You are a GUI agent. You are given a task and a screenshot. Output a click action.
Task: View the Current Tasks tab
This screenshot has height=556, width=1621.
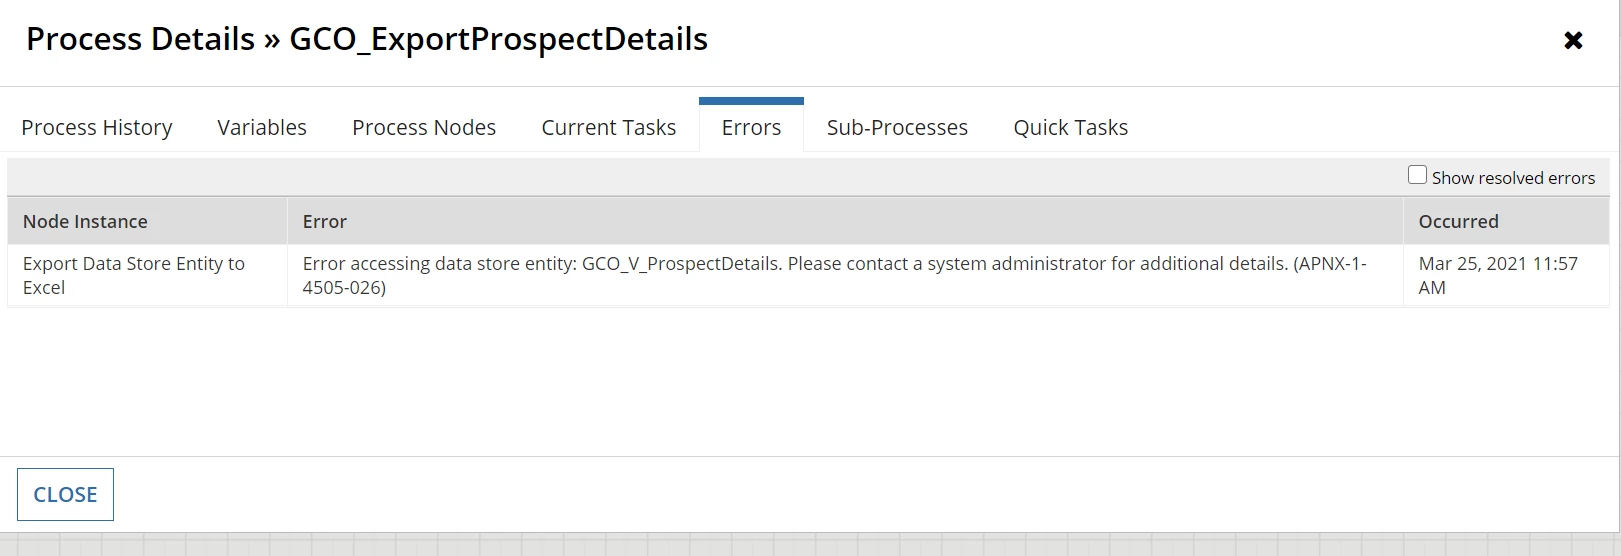pos(609,127)
